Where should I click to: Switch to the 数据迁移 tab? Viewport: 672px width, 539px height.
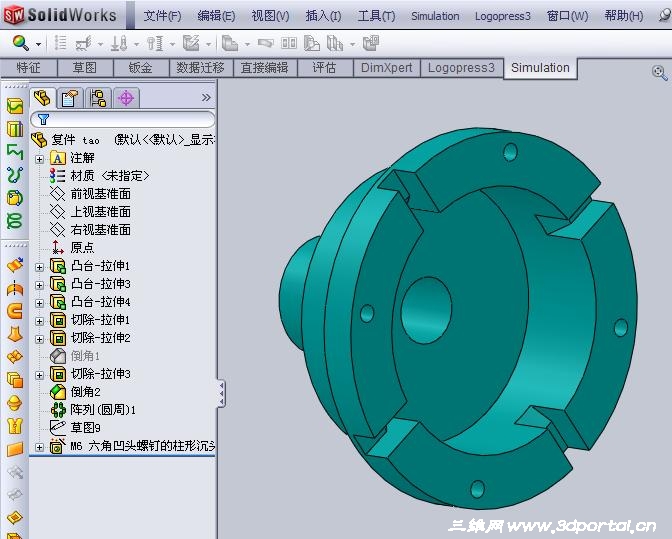201,68
